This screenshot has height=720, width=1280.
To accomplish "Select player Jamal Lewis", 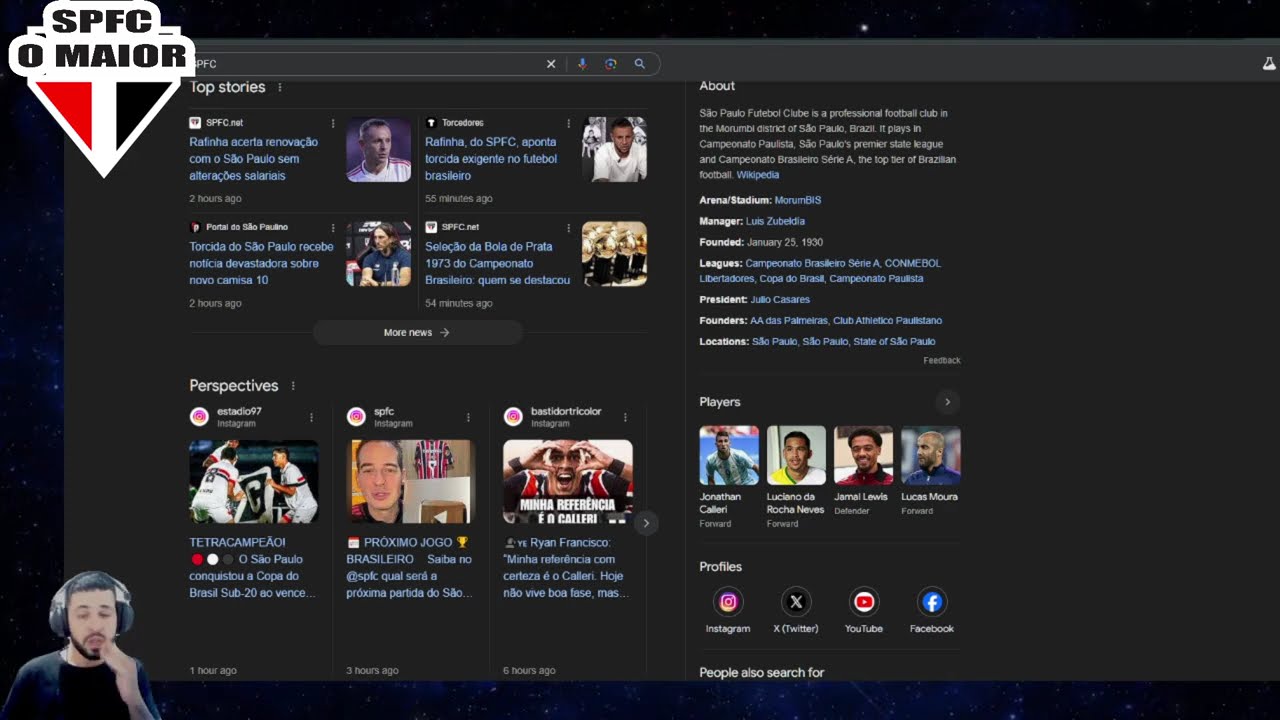I will click(863, 471).
